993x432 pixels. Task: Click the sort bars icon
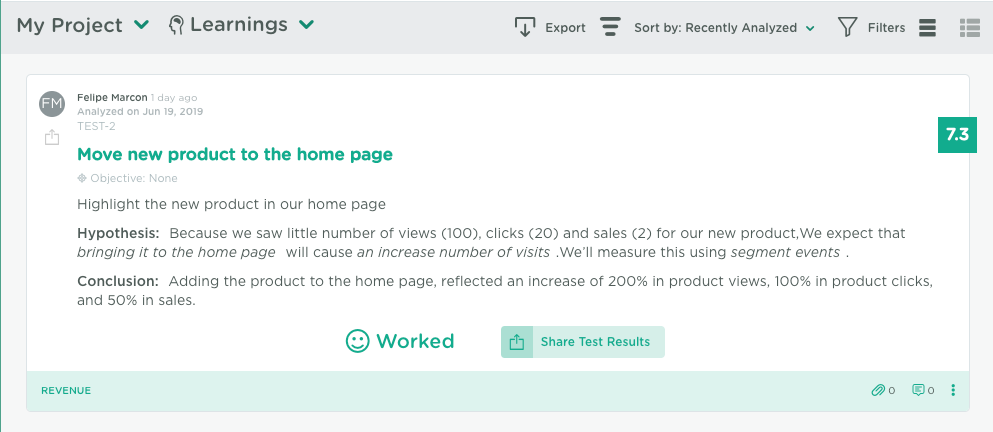(x=610, y=27)
